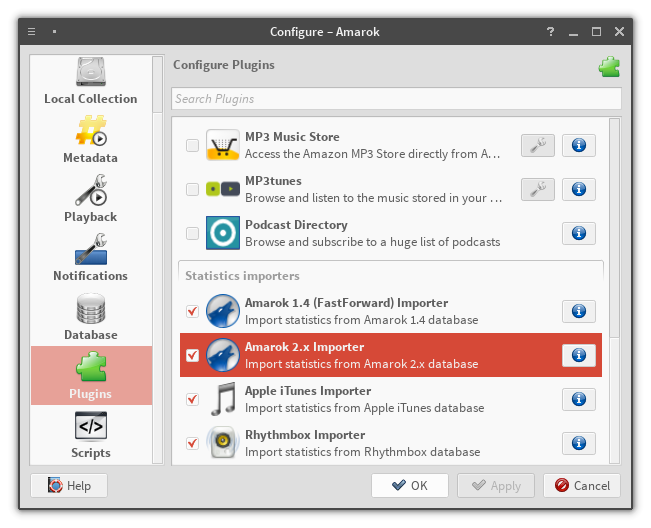Enable the Podcast Directory plugin
Image resolution: width=651 pixels, height=528 pixels.
point(192,233)
